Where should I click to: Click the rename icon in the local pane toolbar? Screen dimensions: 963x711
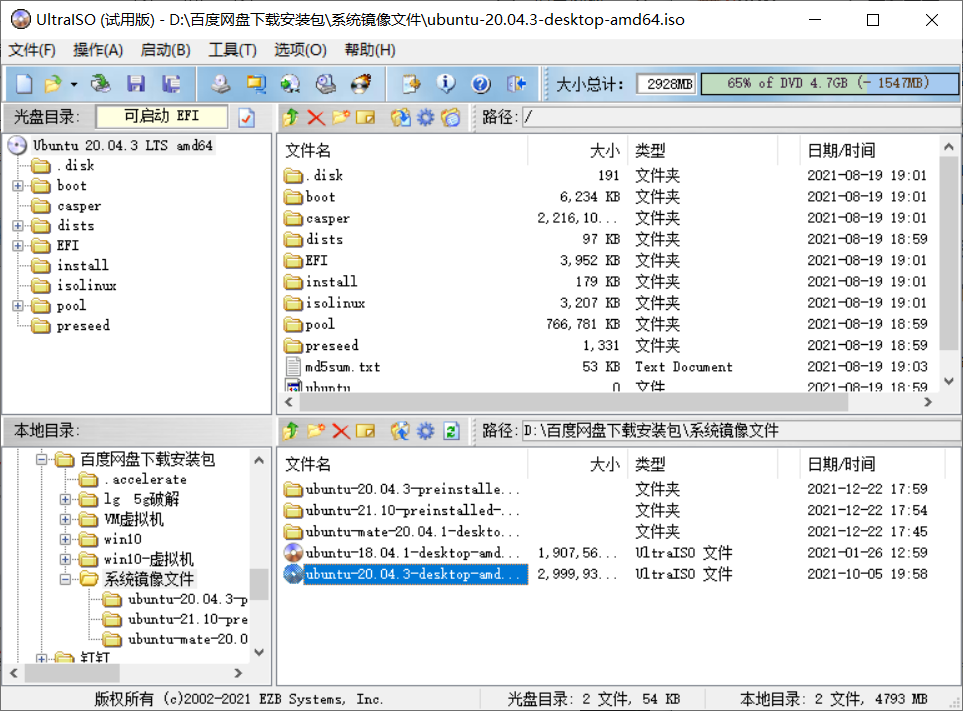(365, 431)
